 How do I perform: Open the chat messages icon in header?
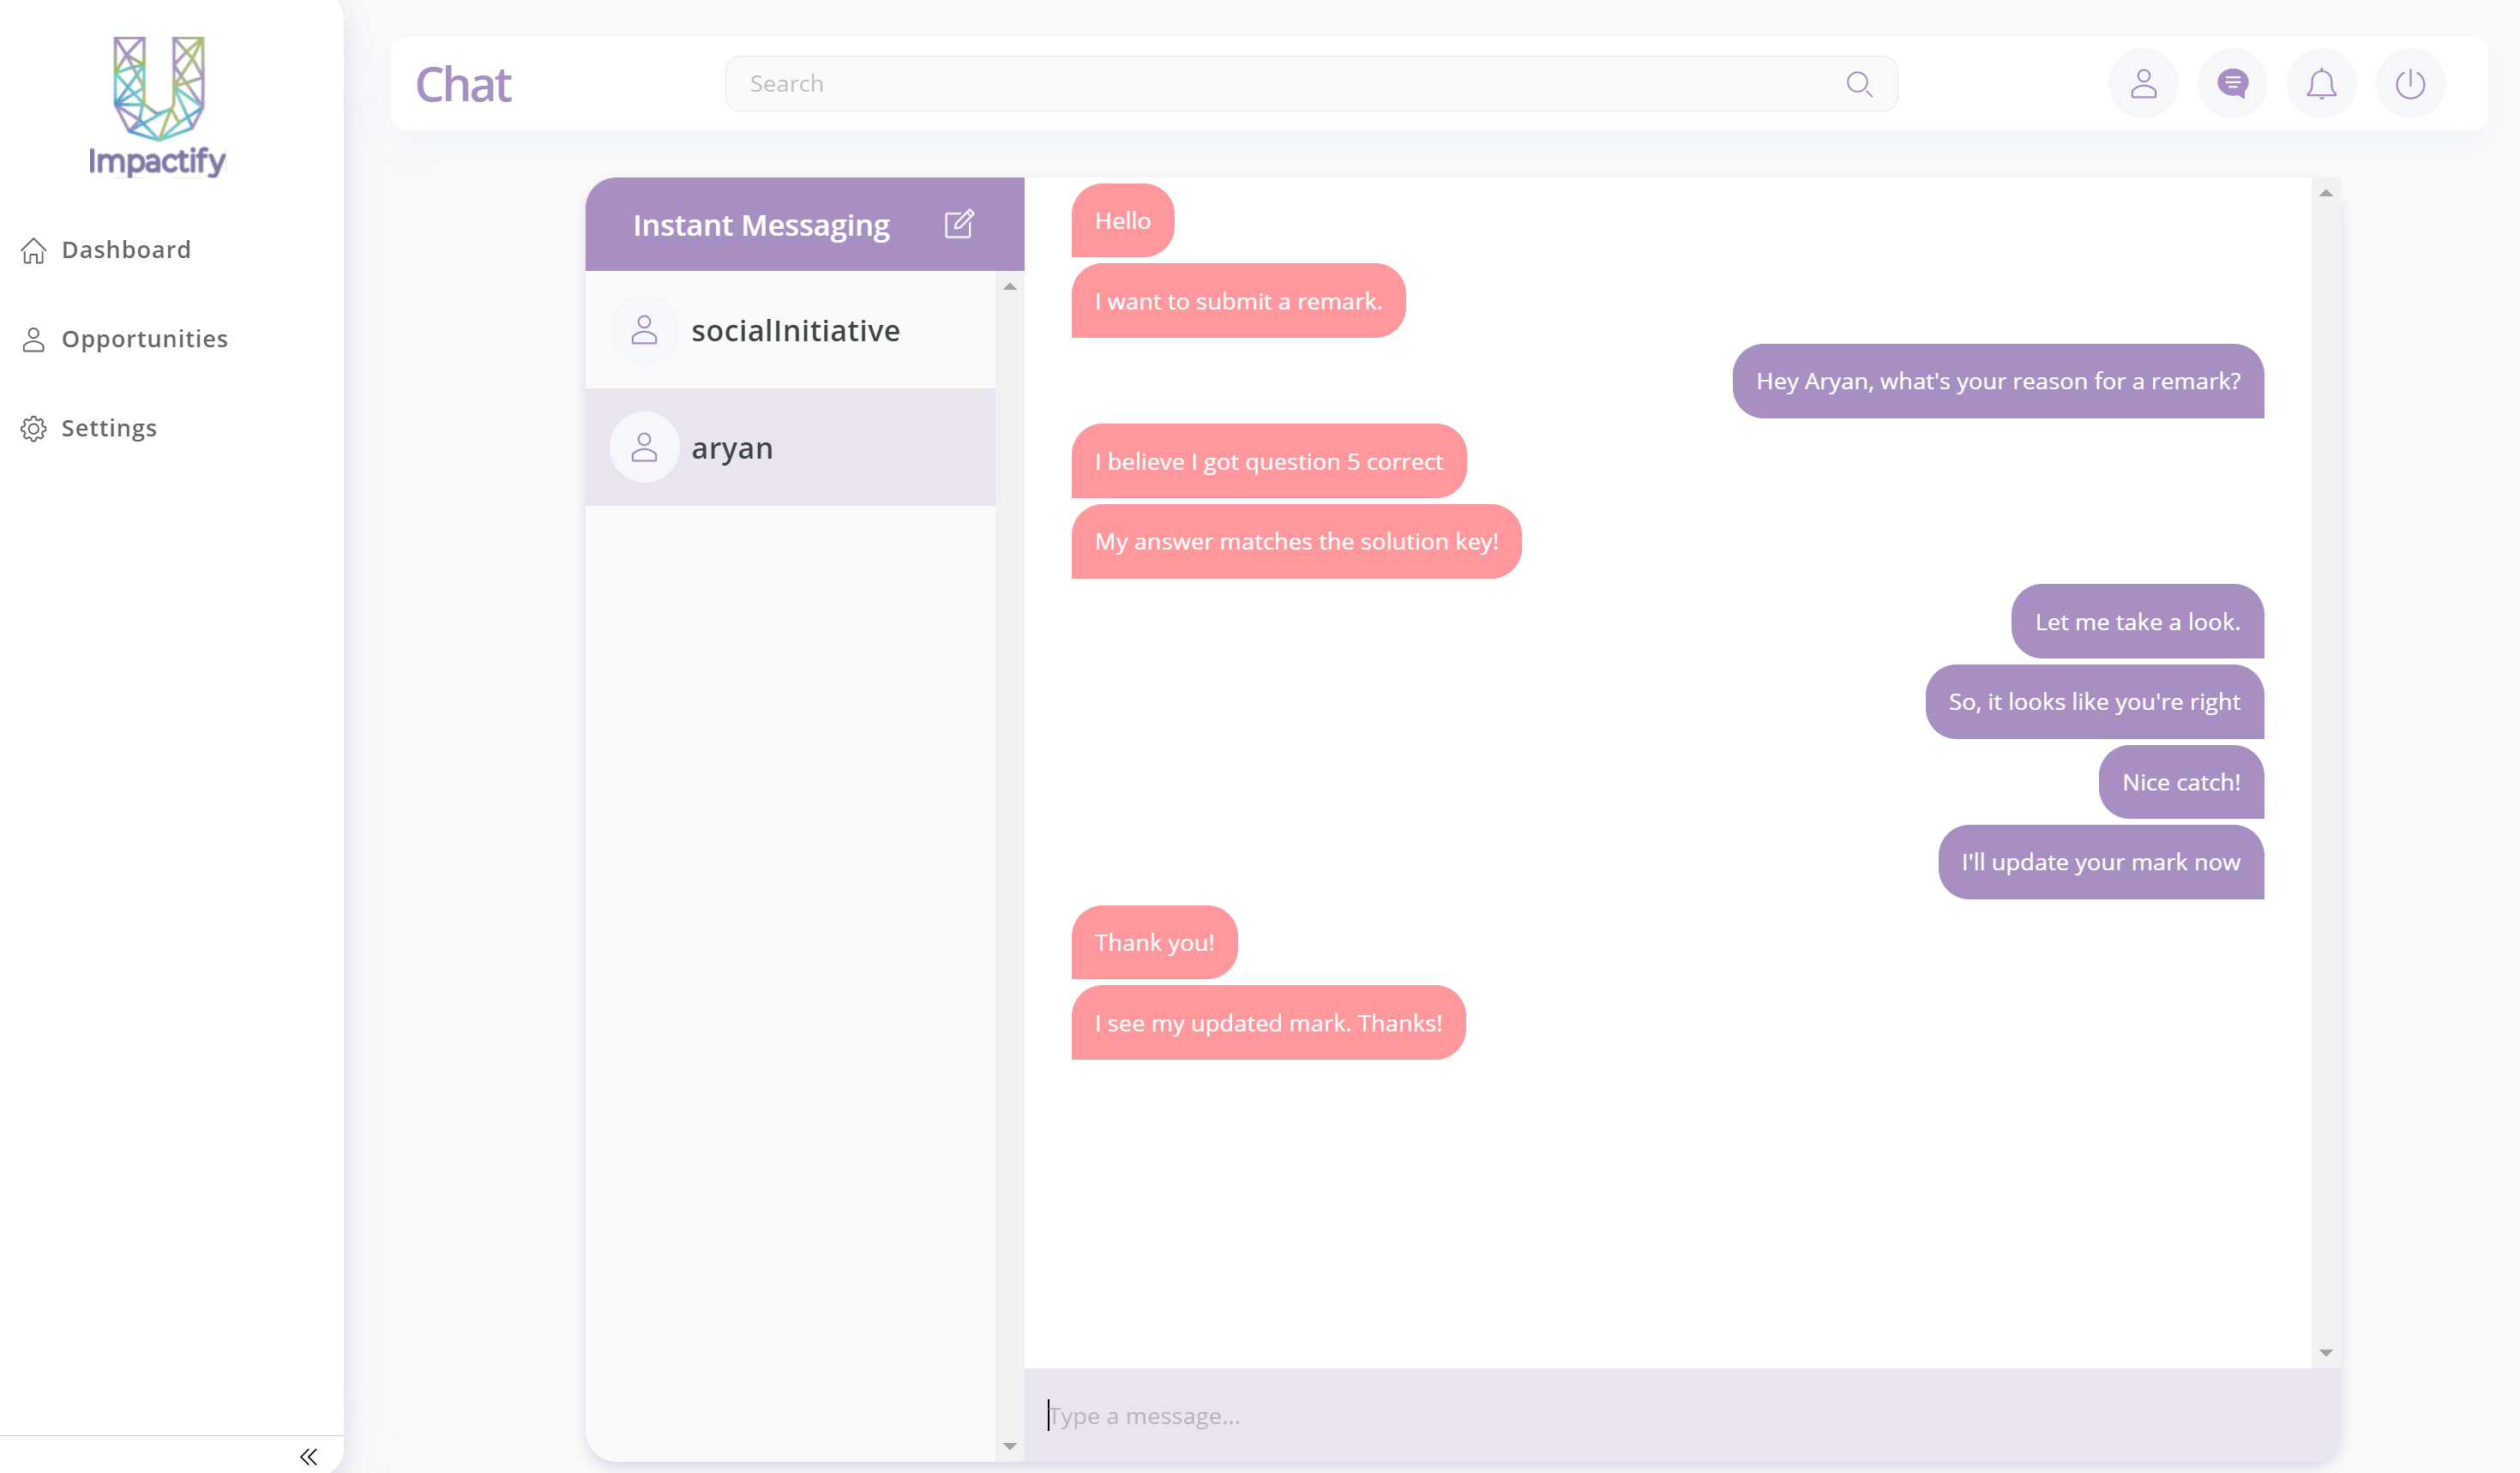2231,84
